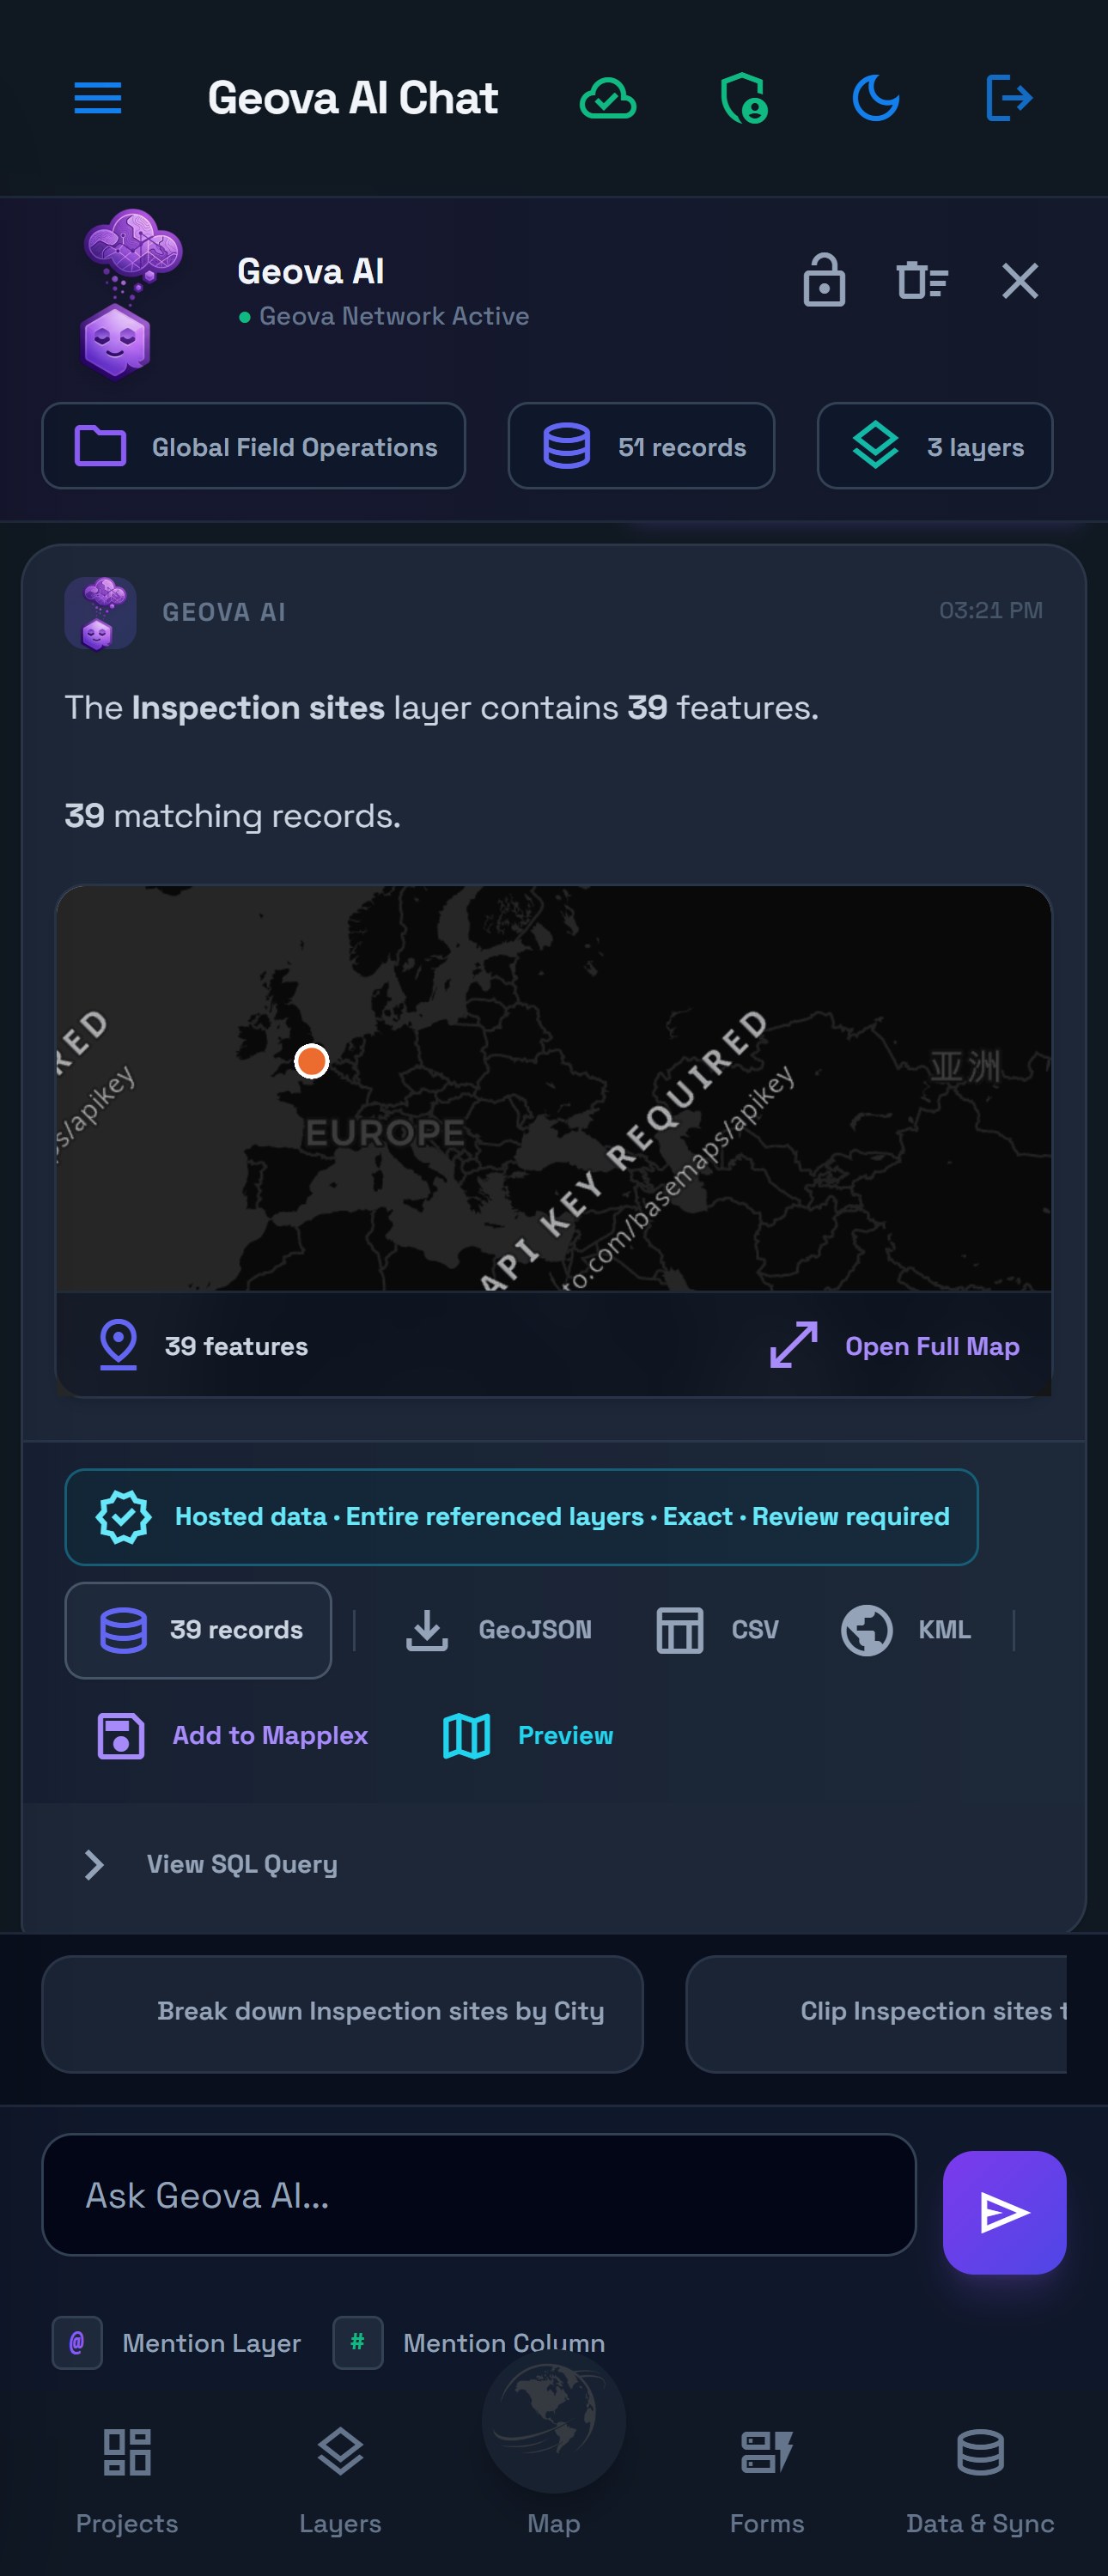The image size is (1108, 2576).
Task: Click the hosted data verification badge
Action: pyautogui.click(x=521, y=1516)
